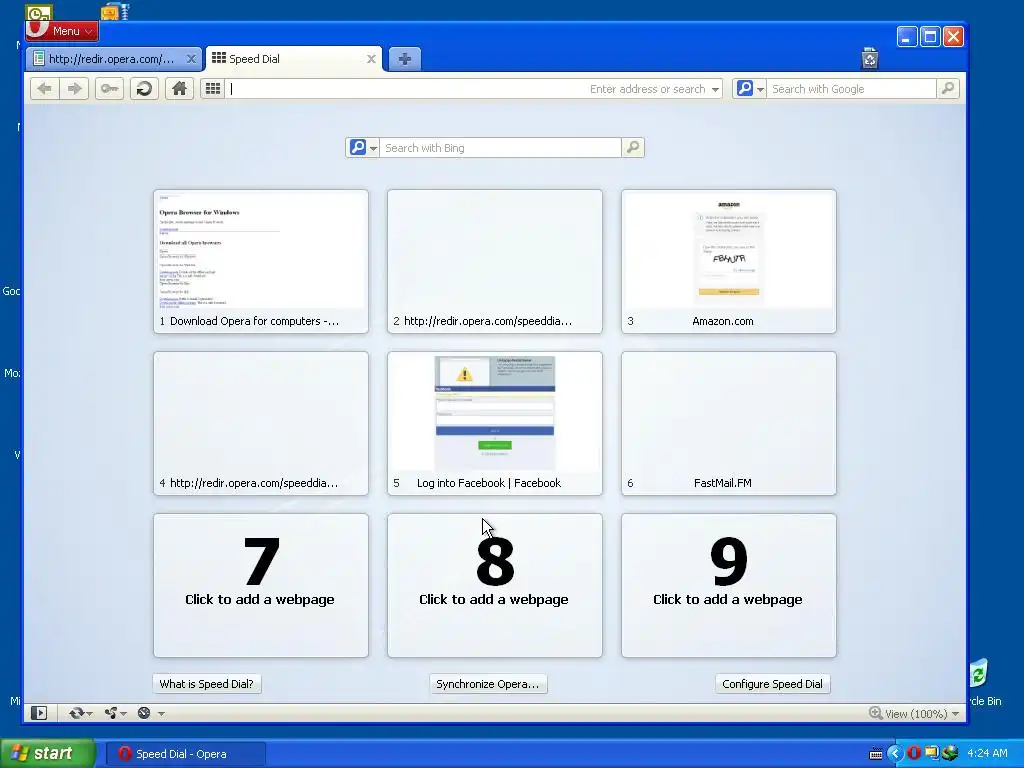Expand hidden tray icons arrow
This screenshot has width=1024, height=768.
tap(895, 754)
